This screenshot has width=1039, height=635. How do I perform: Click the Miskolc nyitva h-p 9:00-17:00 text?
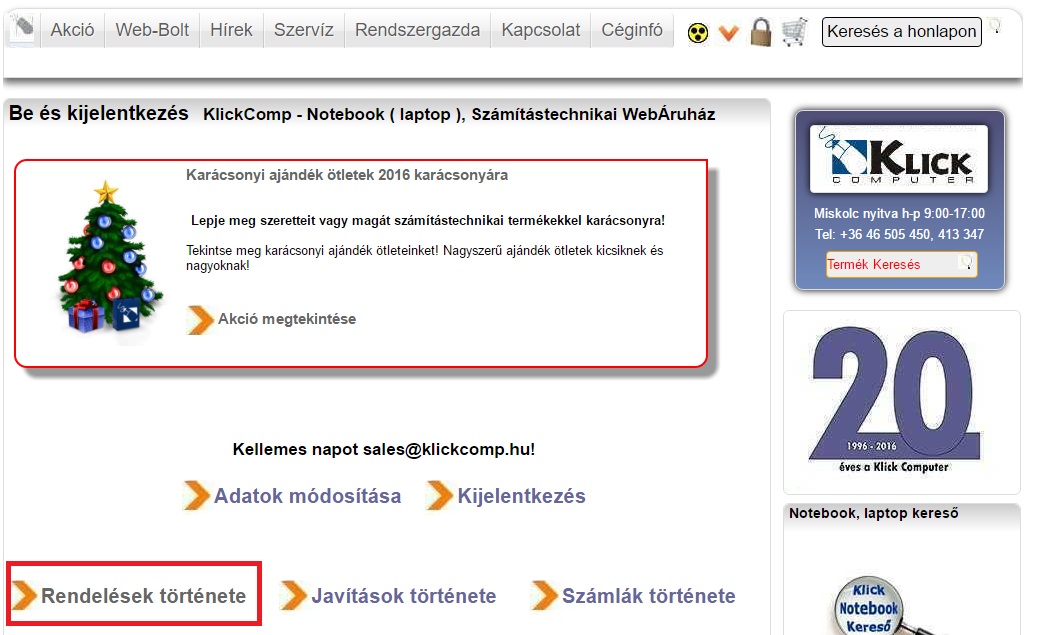[x=899, y=213]
